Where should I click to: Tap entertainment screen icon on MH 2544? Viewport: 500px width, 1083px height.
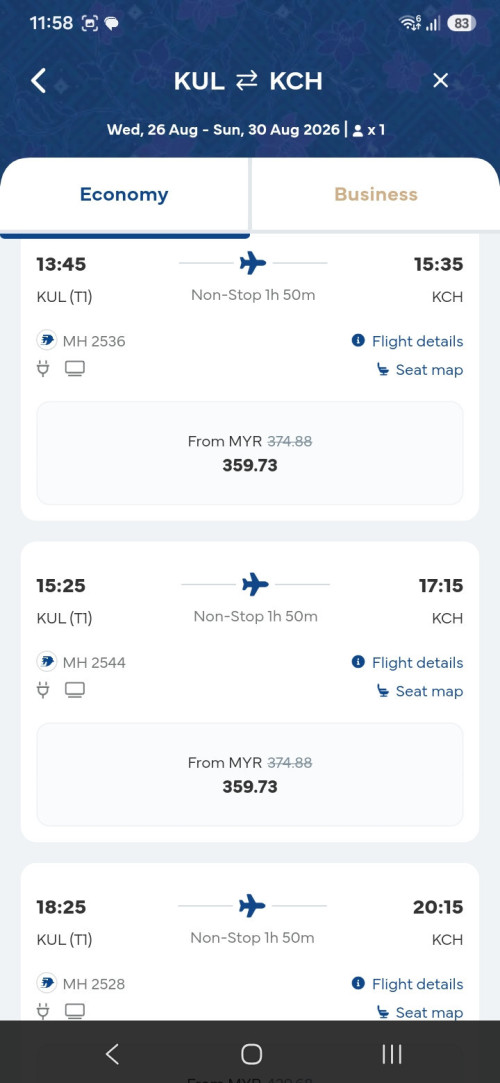click(75, 690)
